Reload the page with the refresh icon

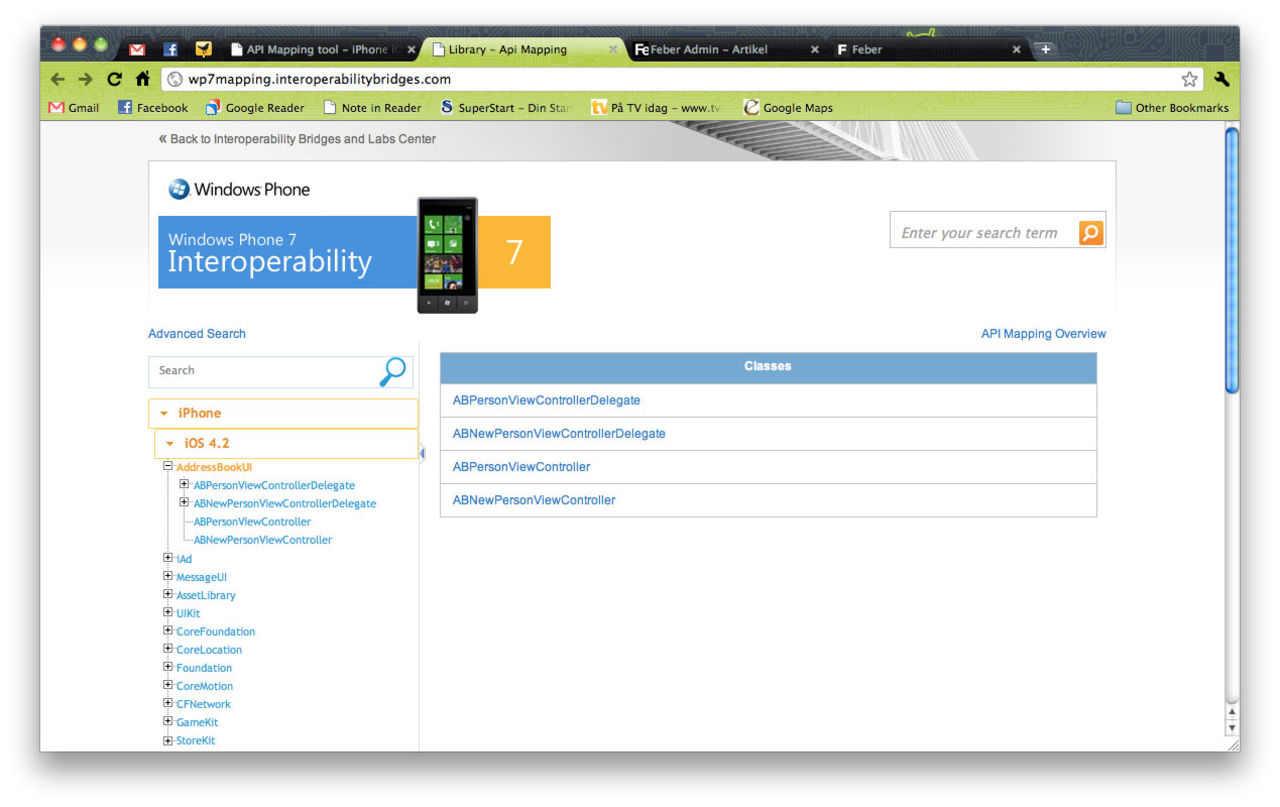coord(114,79)
